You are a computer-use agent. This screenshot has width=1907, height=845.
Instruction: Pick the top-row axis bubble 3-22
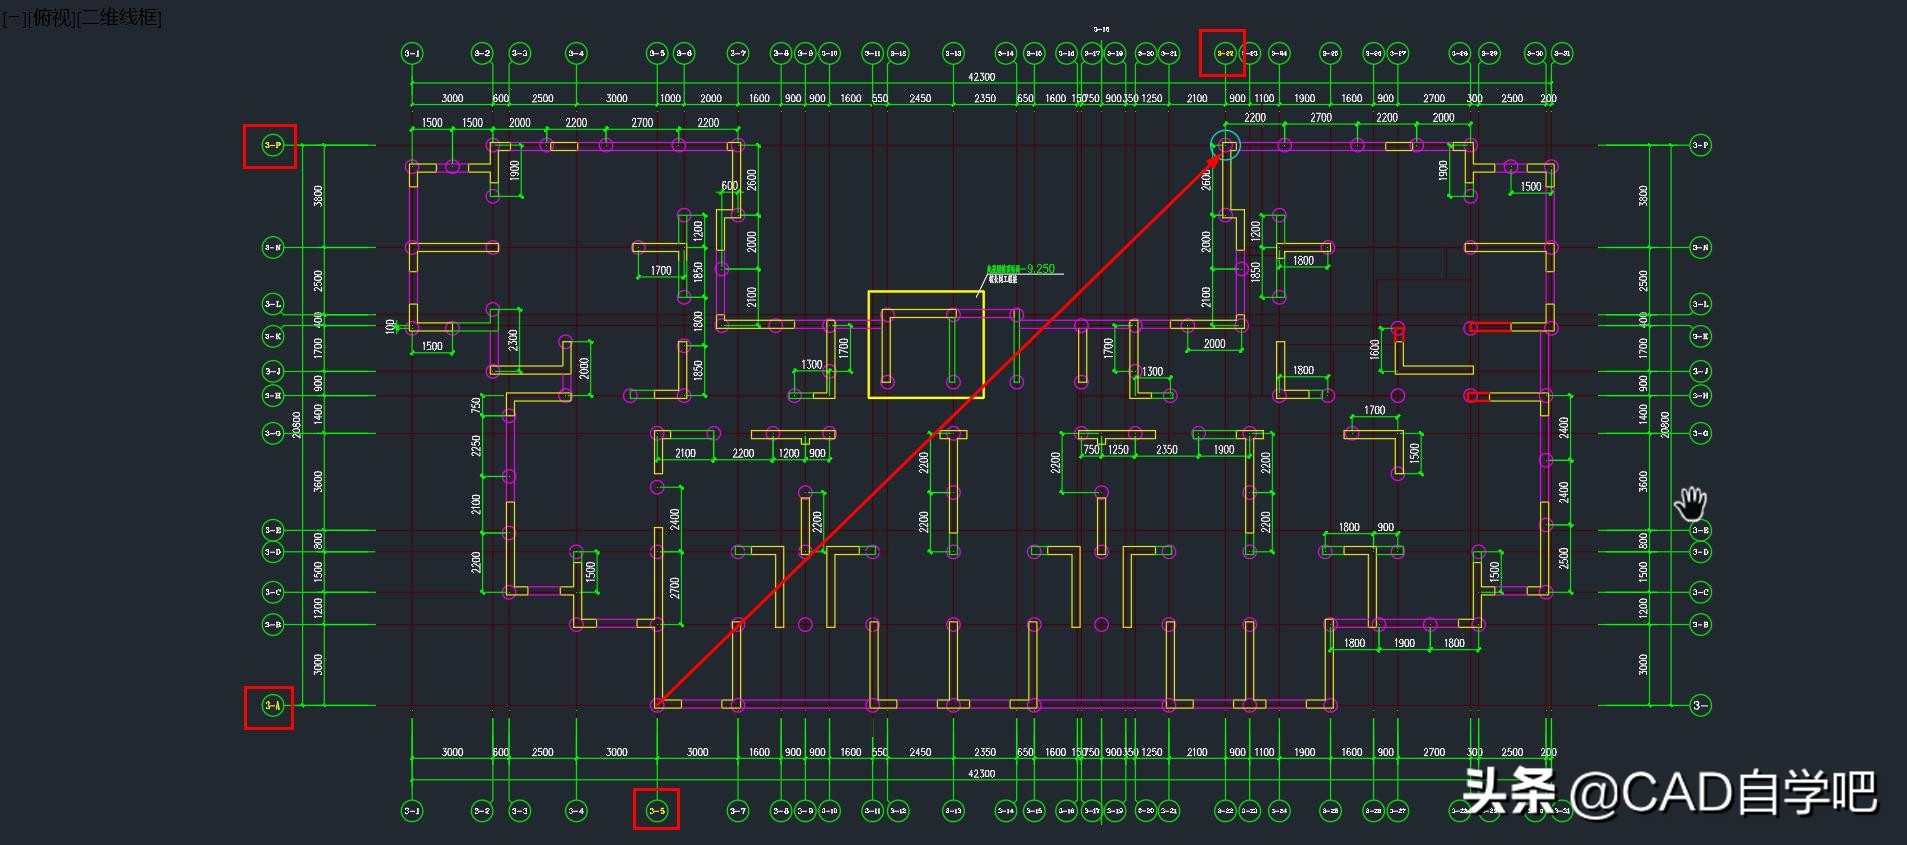click(1225, 53)
